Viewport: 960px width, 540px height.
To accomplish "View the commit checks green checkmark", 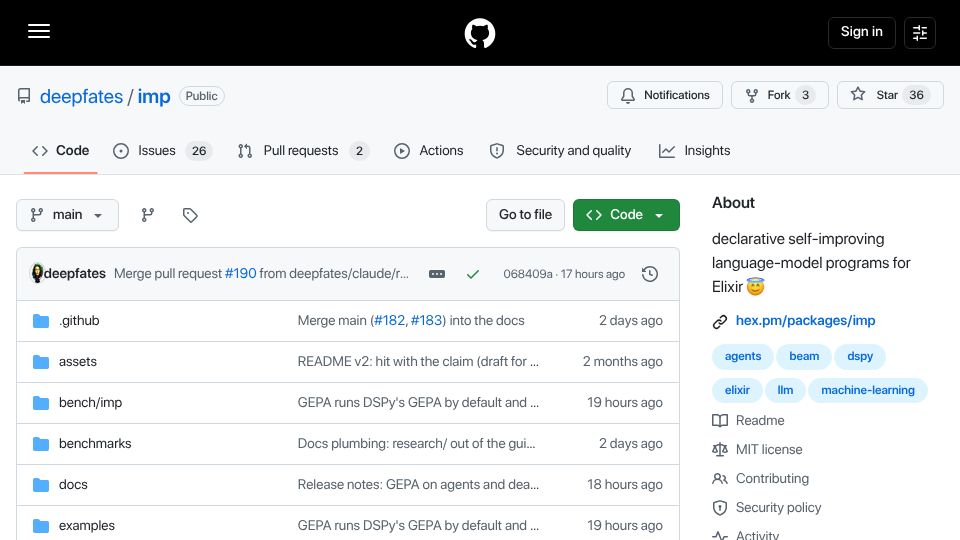I will [x=472, y=274].
